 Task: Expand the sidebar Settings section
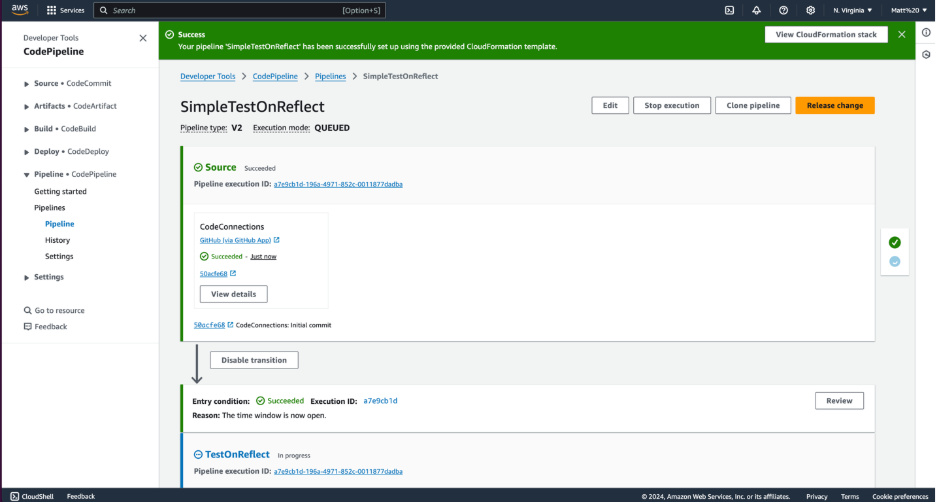click(x=26, y=278)
